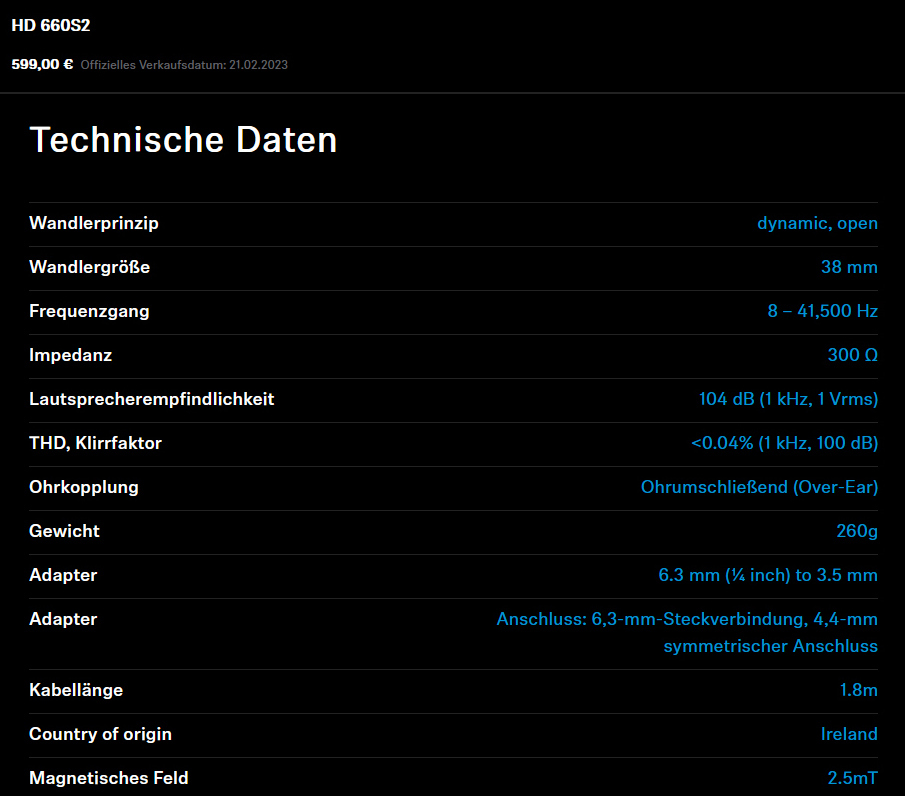Click the 8 – 41,500 Hz value
This screenshot has width=905, height=796.
[822, 311]
